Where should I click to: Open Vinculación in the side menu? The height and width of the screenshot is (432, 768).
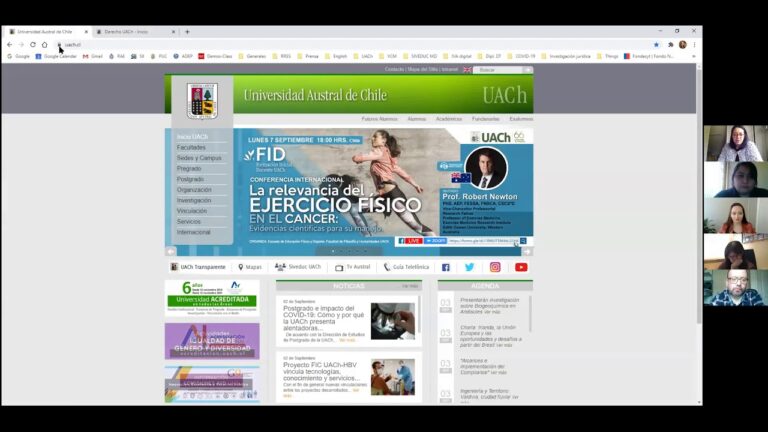point(192,211)
